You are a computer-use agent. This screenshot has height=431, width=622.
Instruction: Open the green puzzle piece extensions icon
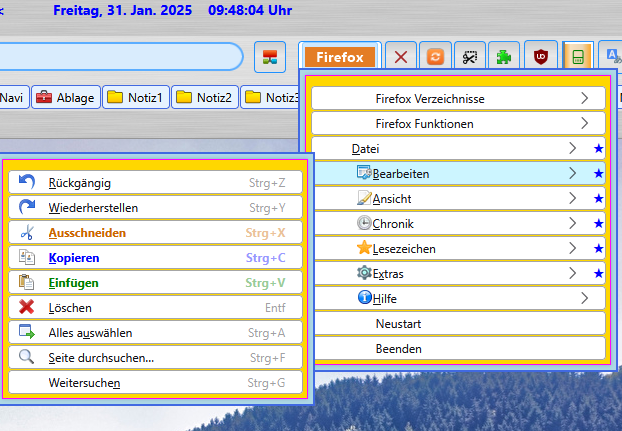click(x=505, y=56)
